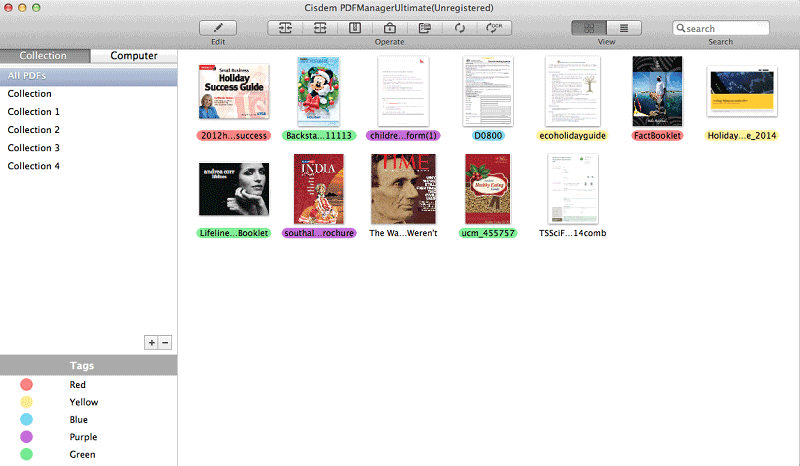Select the INDIA brochure thumbnail
The width and height of the screenshot is (800, 466).
click(x=318, y=189)
